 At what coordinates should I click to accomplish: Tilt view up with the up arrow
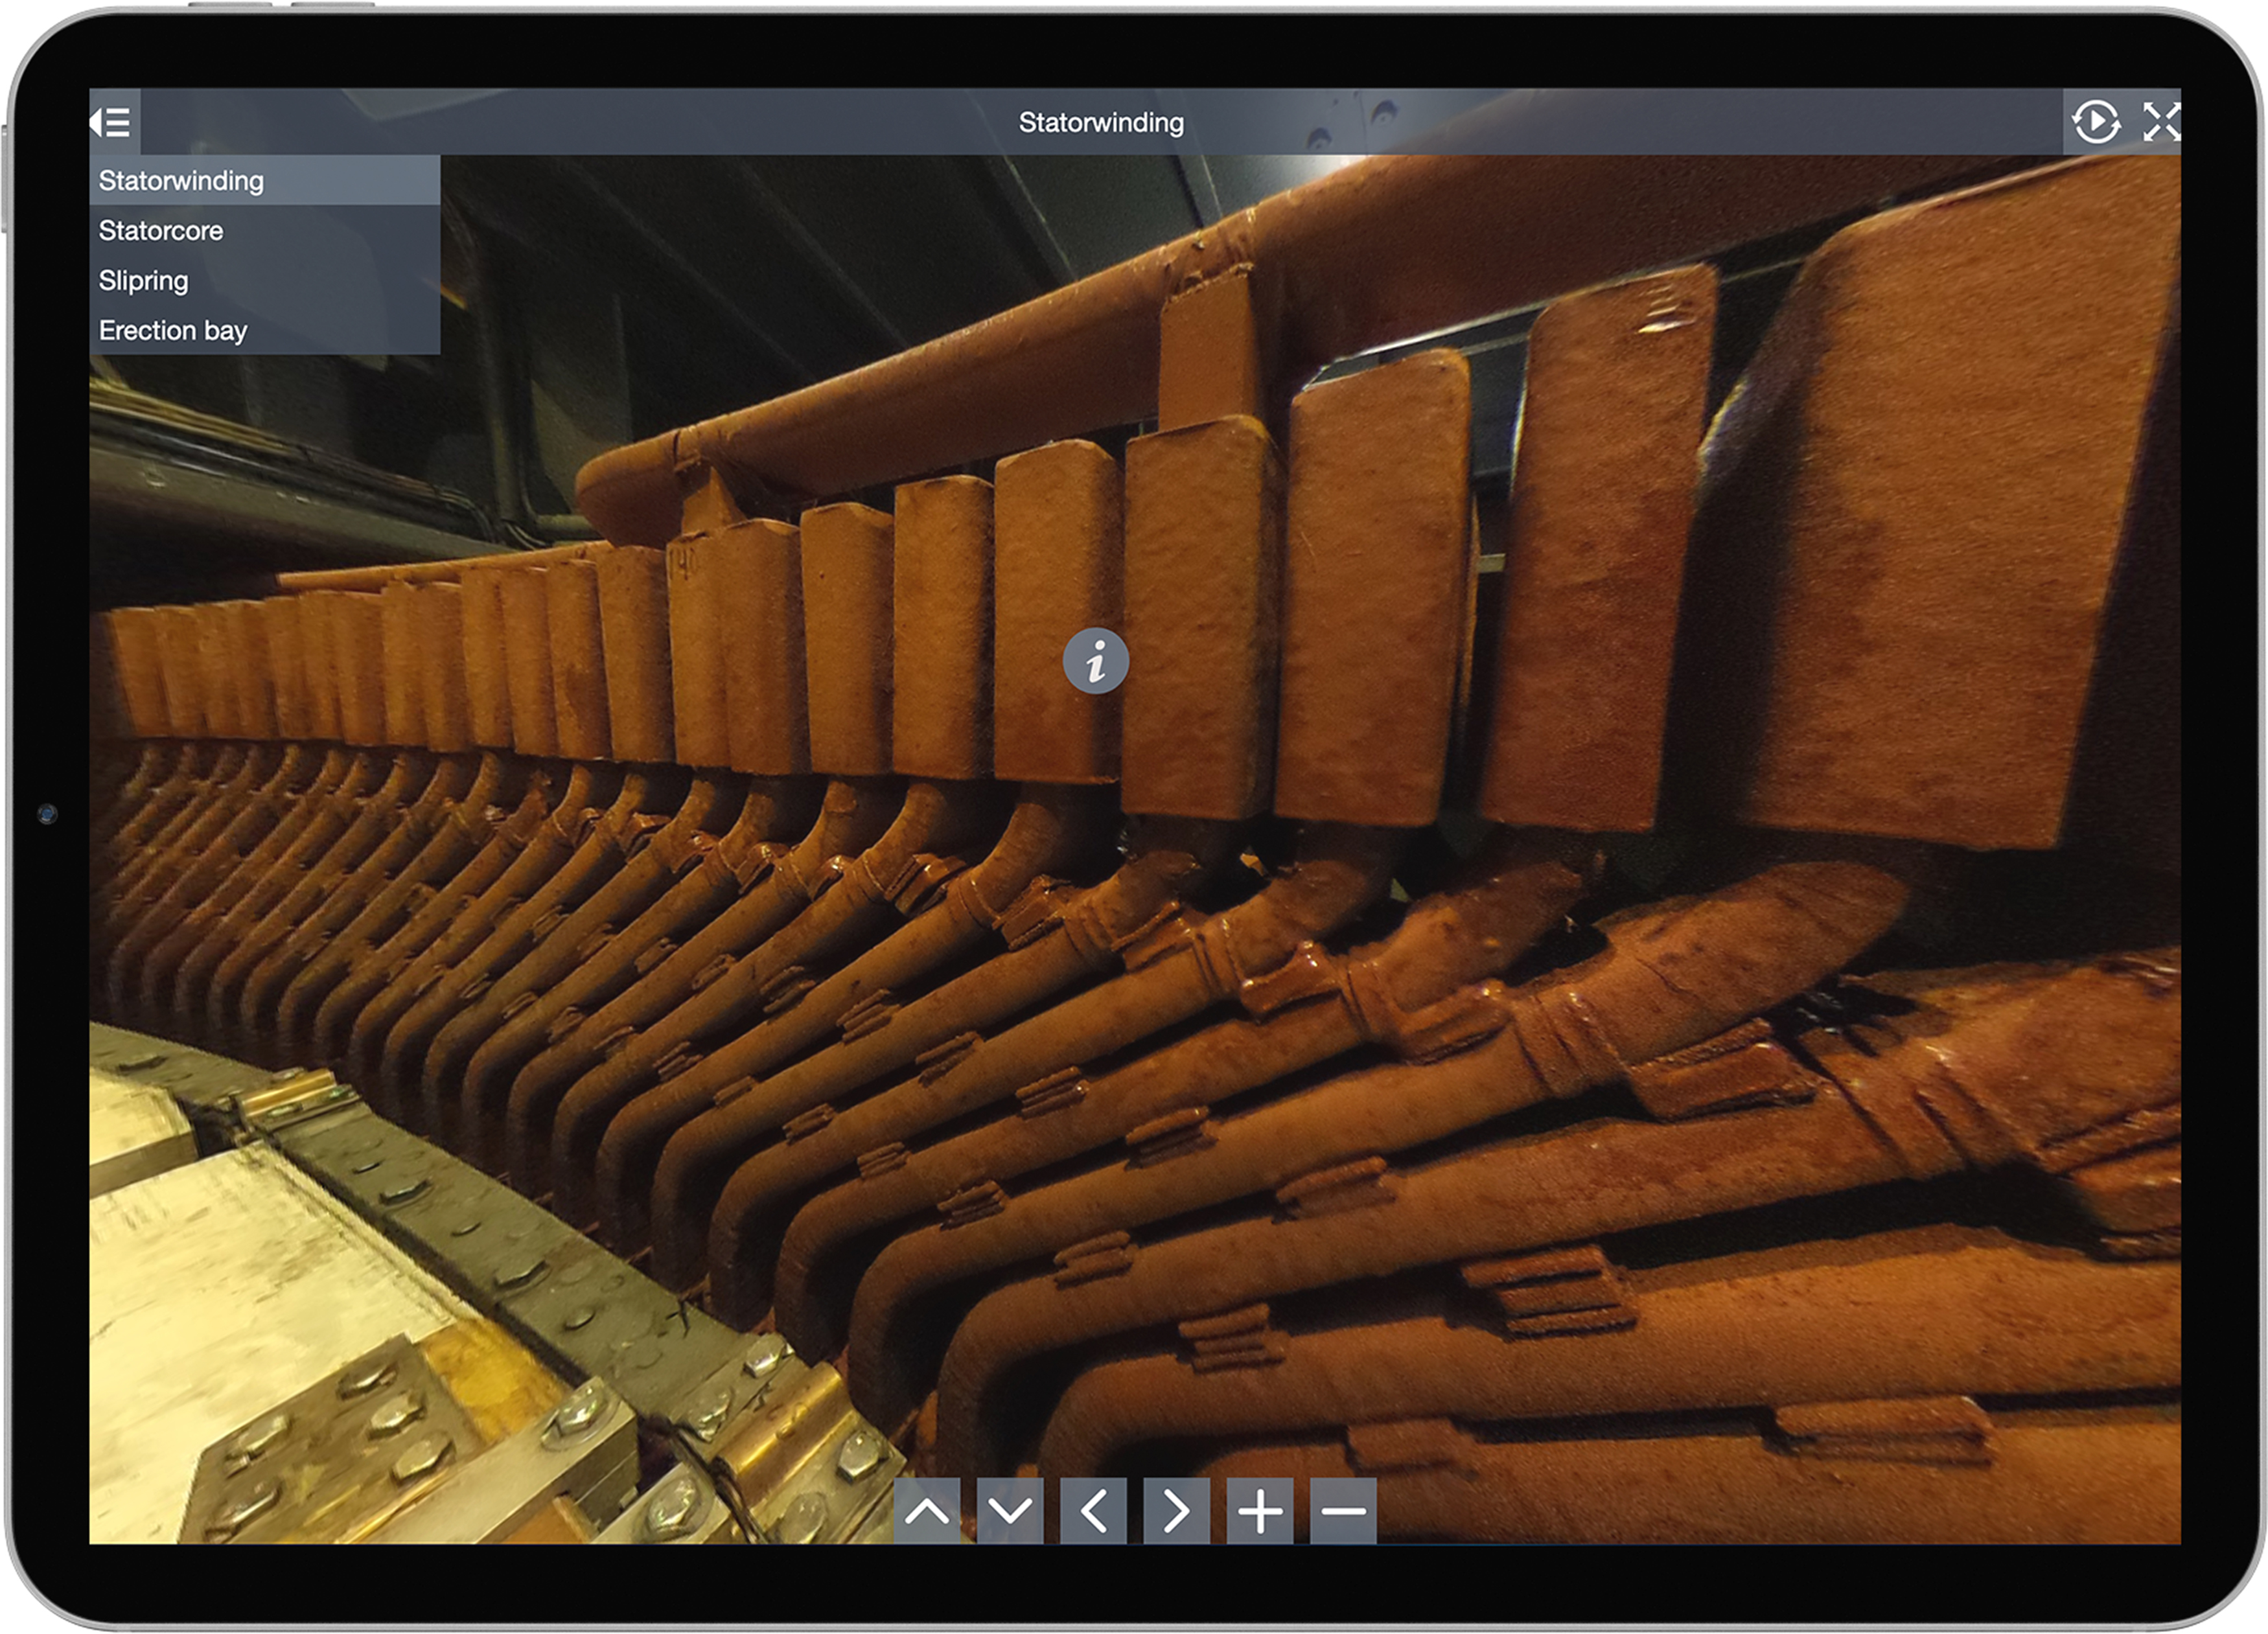927,1510
